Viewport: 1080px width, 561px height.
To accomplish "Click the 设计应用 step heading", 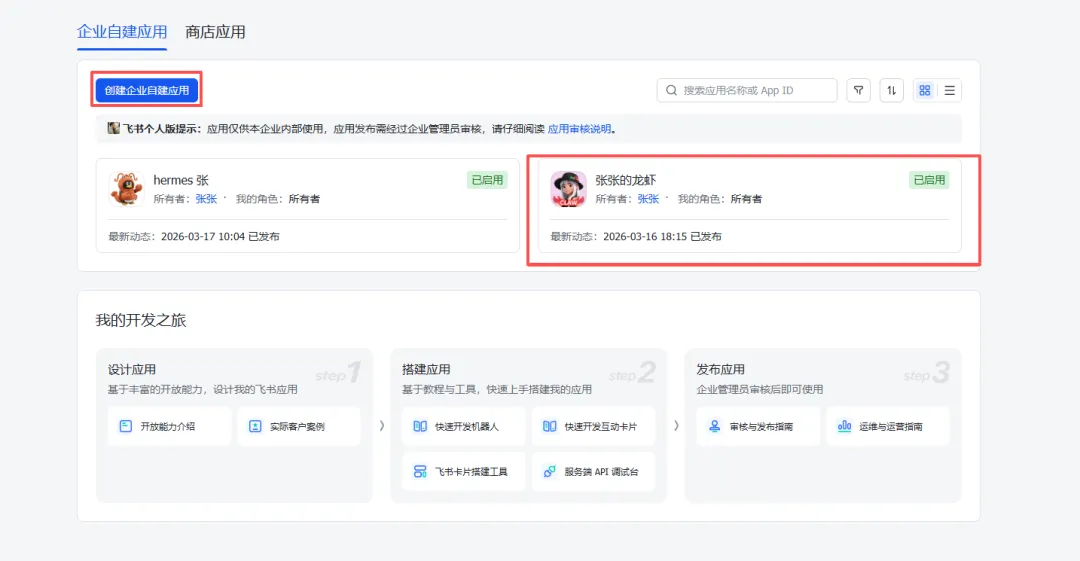I will (x=132, y=369).
